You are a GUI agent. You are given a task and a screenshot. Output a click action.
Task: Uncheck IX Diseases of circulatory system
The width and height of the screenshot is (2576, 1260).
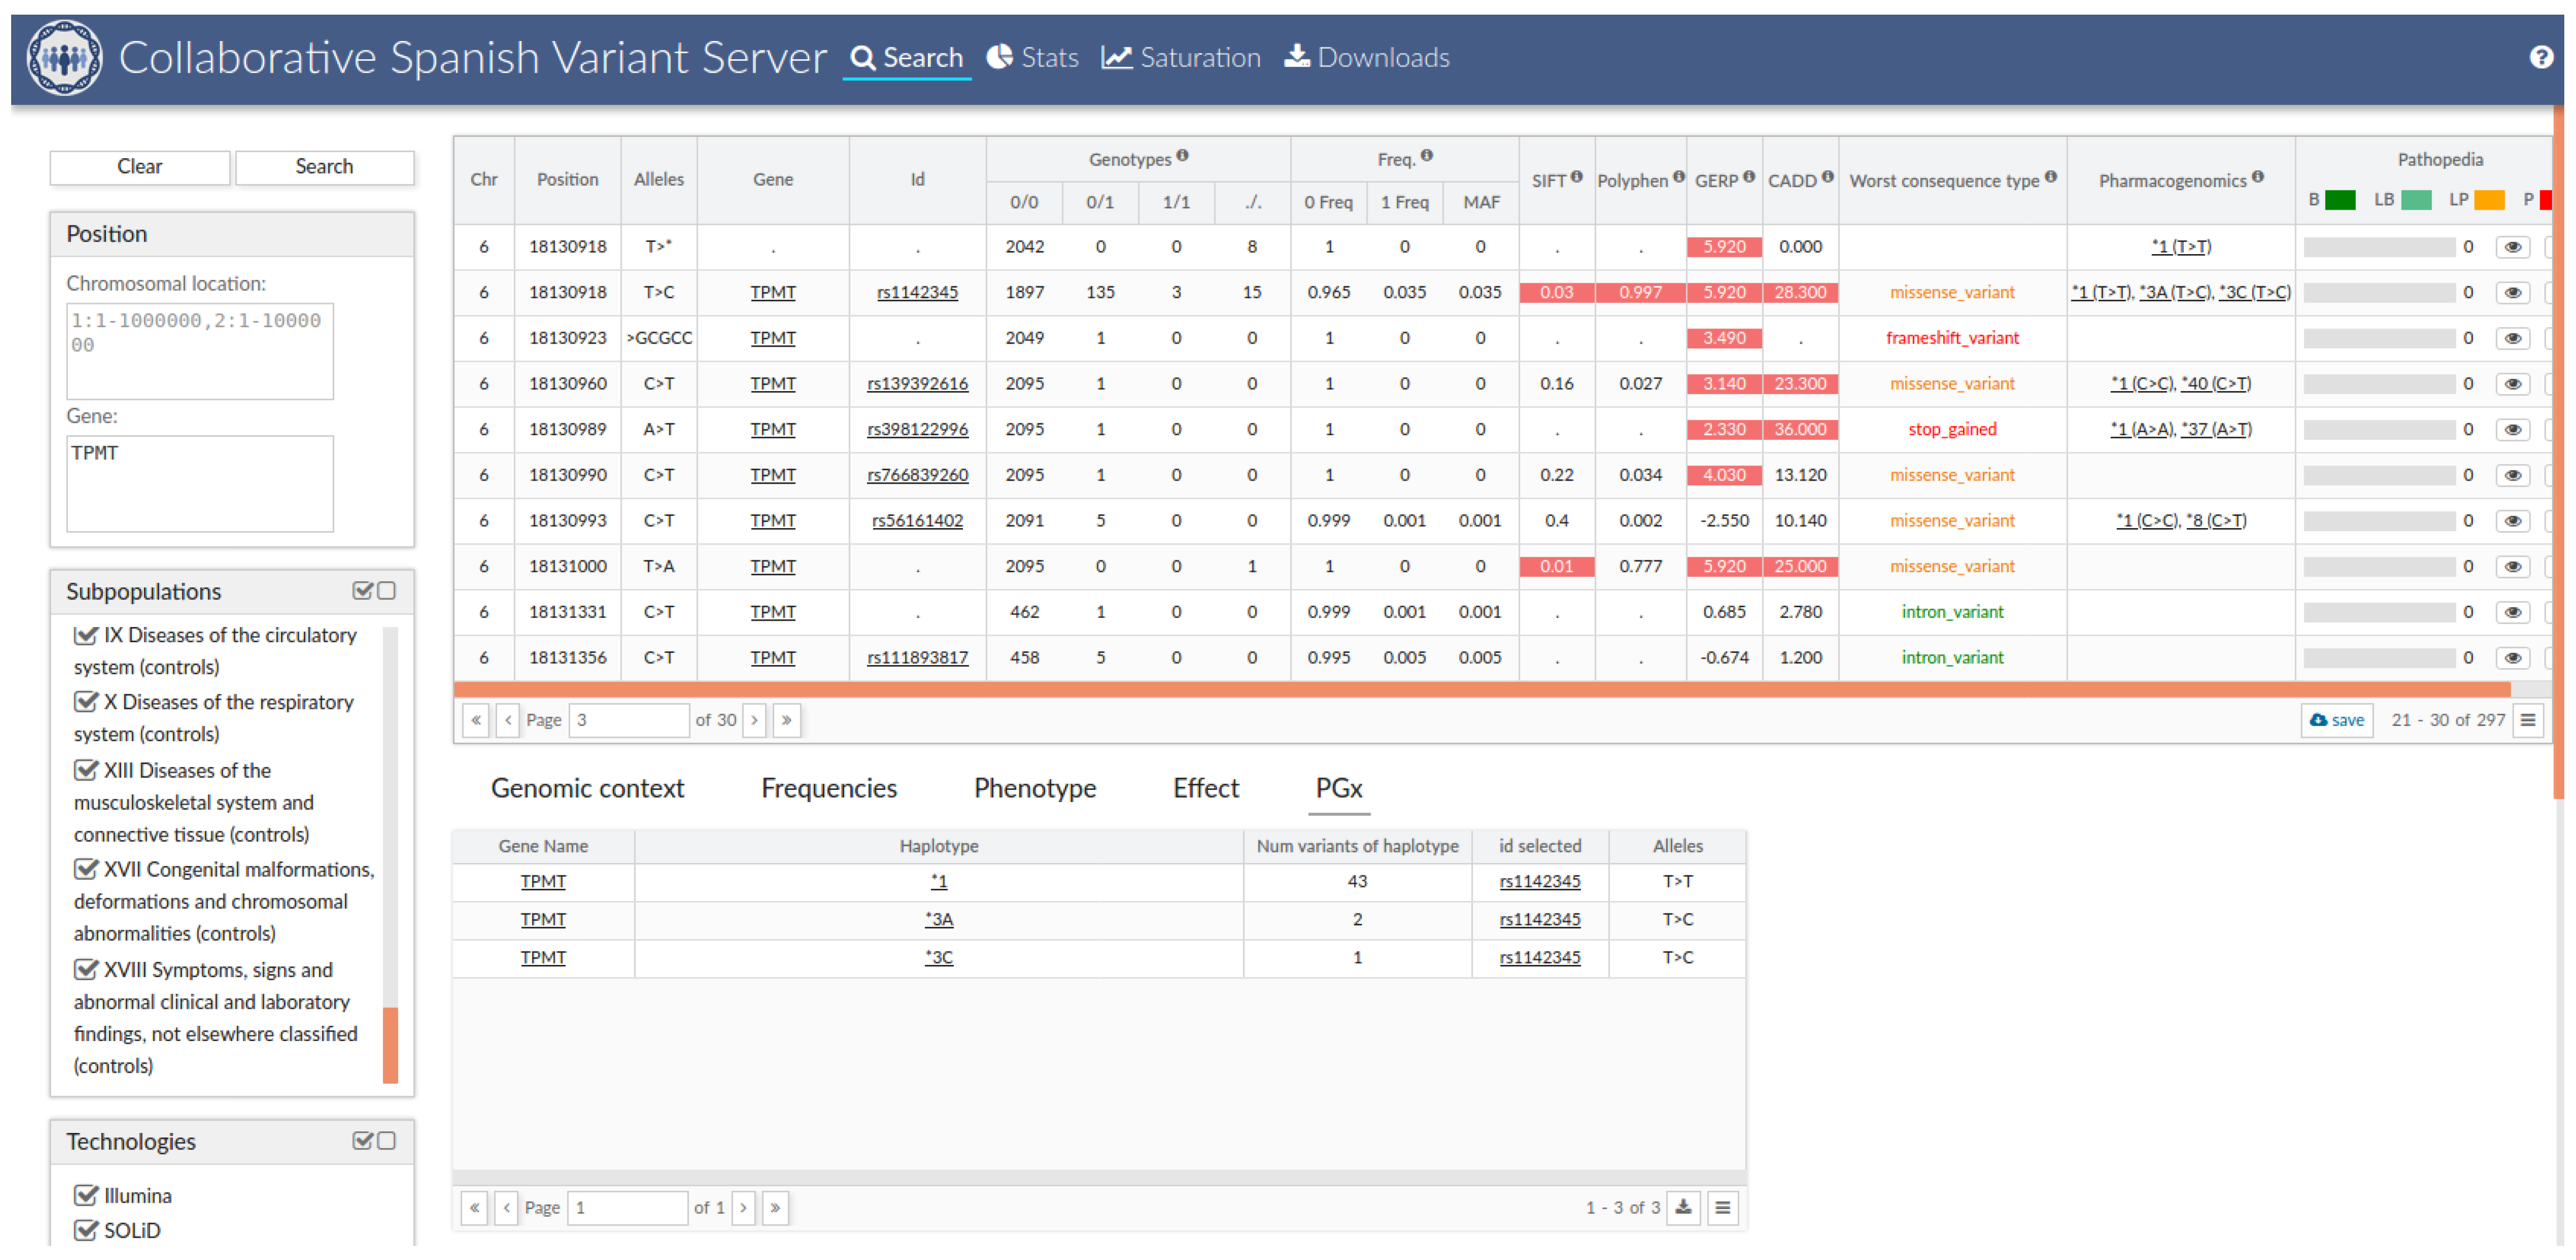(x=86, y=635)
